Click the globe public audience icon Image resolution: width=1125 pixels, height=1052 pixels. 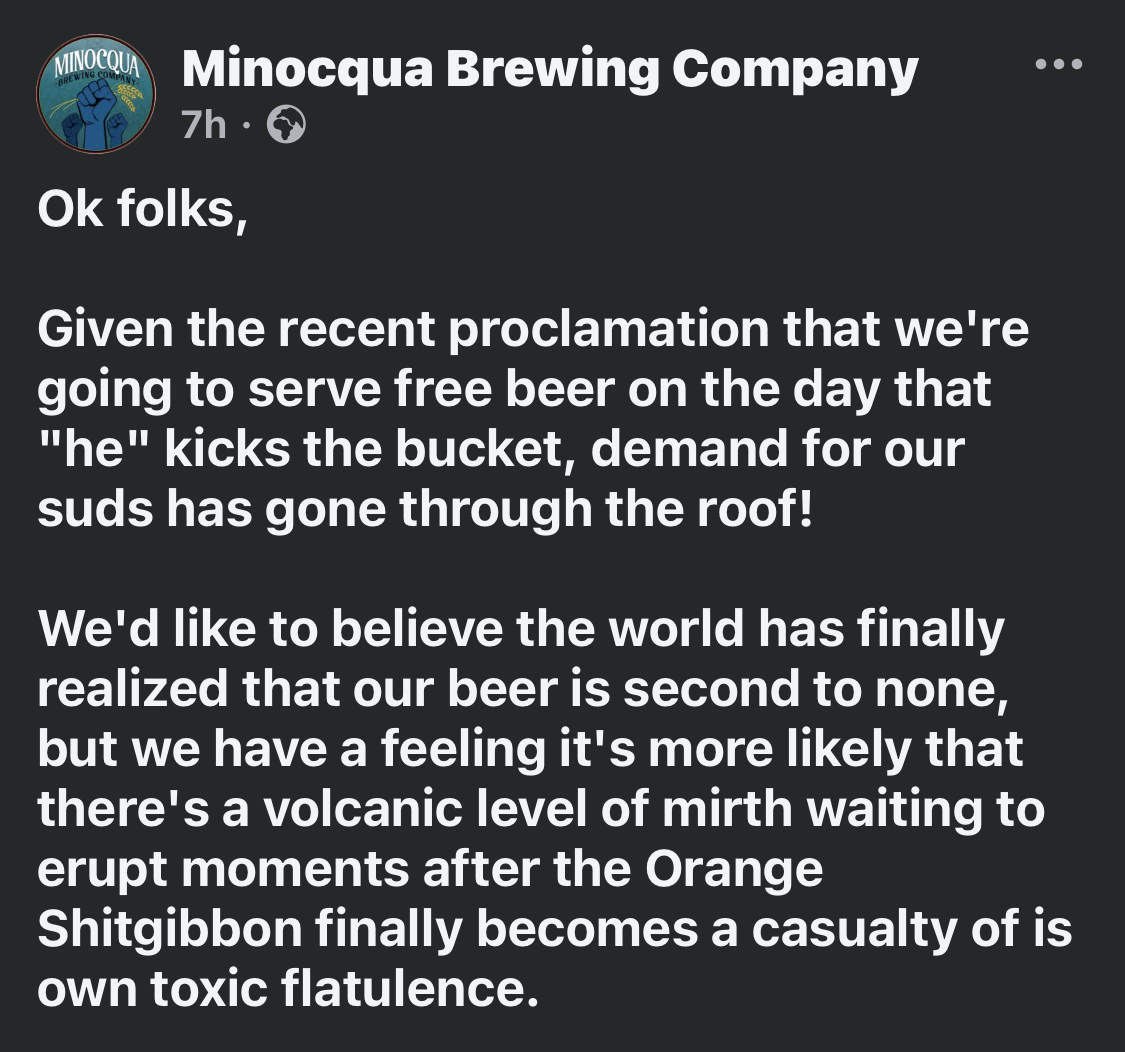286,125
